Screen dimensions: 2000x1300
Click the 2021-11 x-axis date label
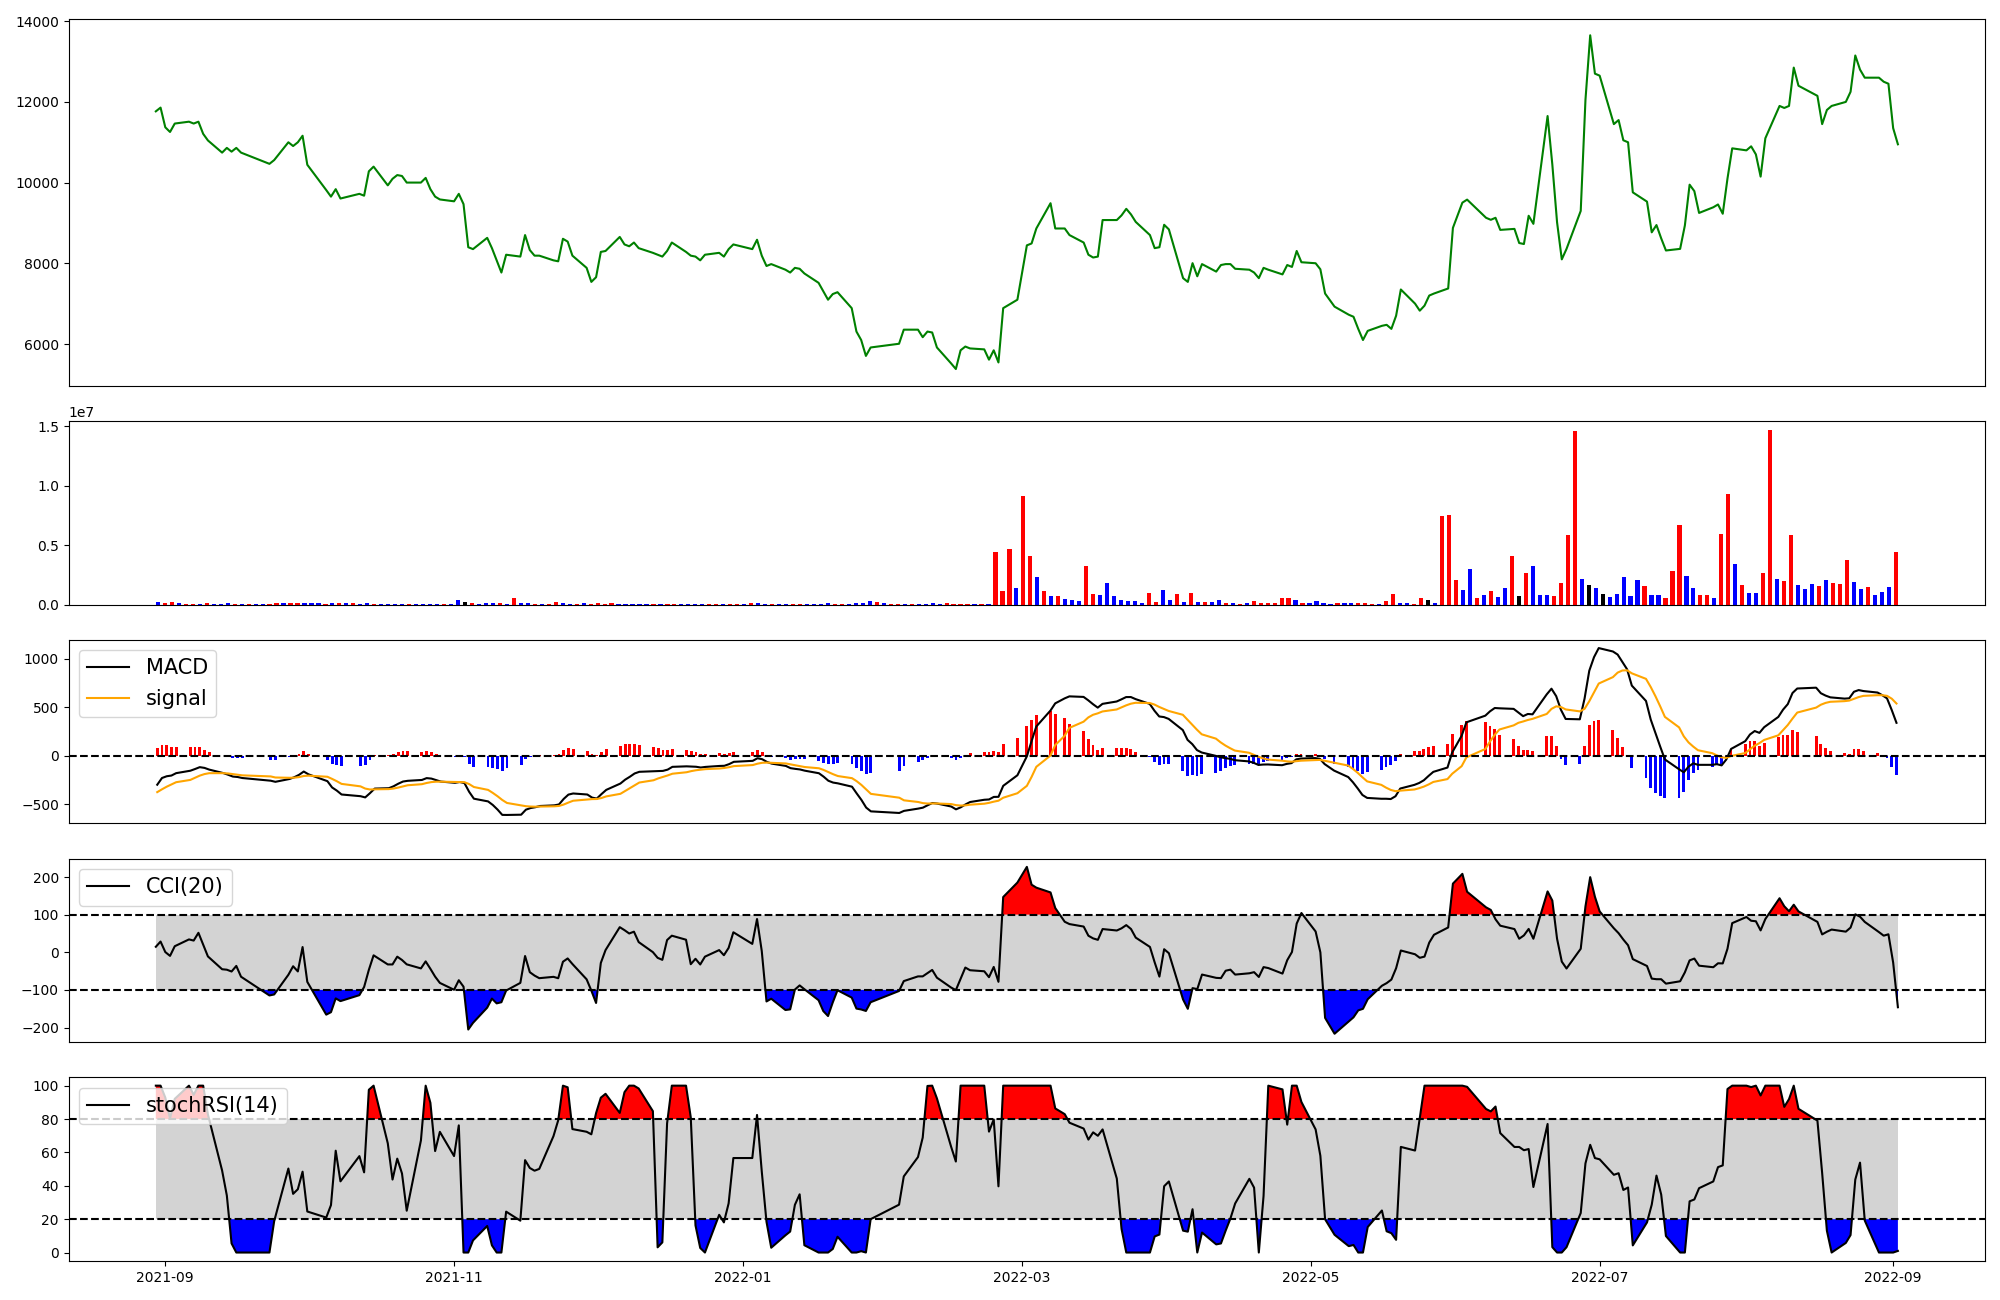pyautogui.click(x=455, y=1276)
